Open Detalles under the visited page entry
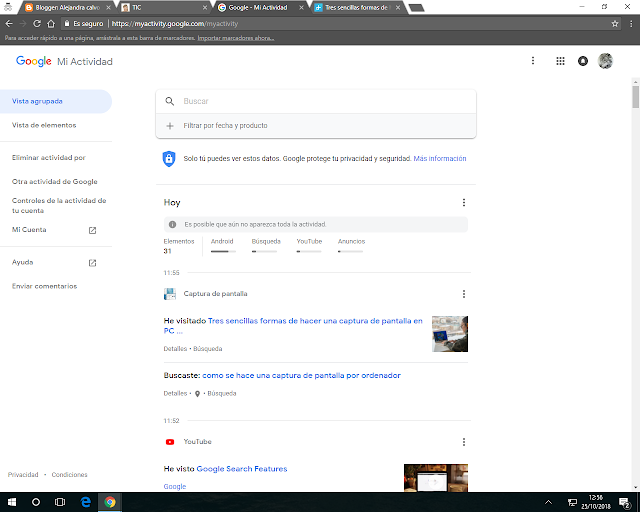640x512 pixels. click(x=175, y=349)
